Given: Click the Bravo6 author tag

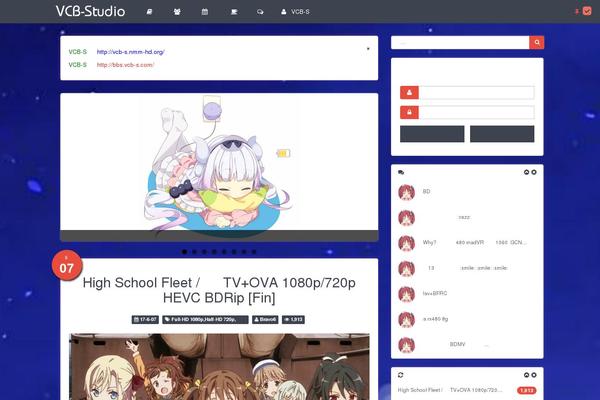Looking at the screenshot, I should click(x=265, y=320).
